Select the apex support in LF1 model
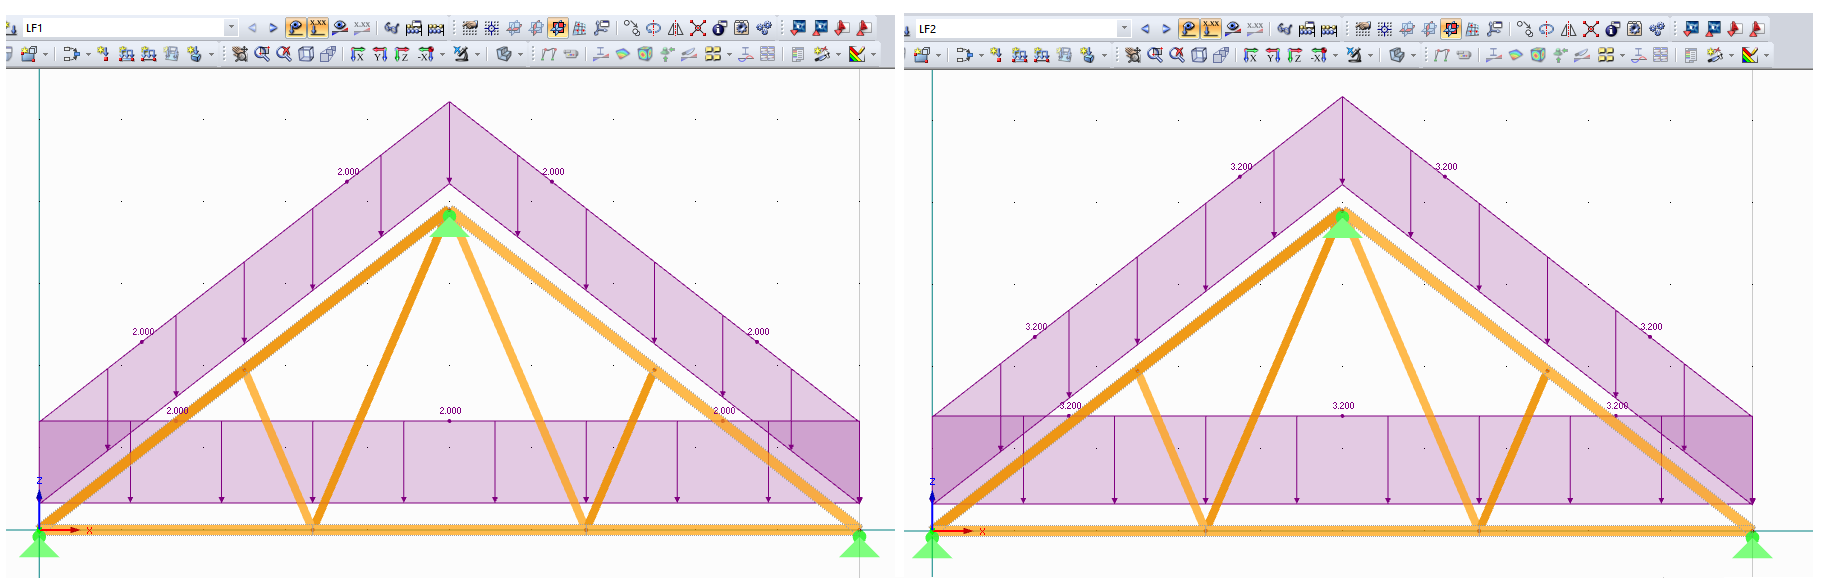The height and width of the screenshot is (578, 1823). 449,224
